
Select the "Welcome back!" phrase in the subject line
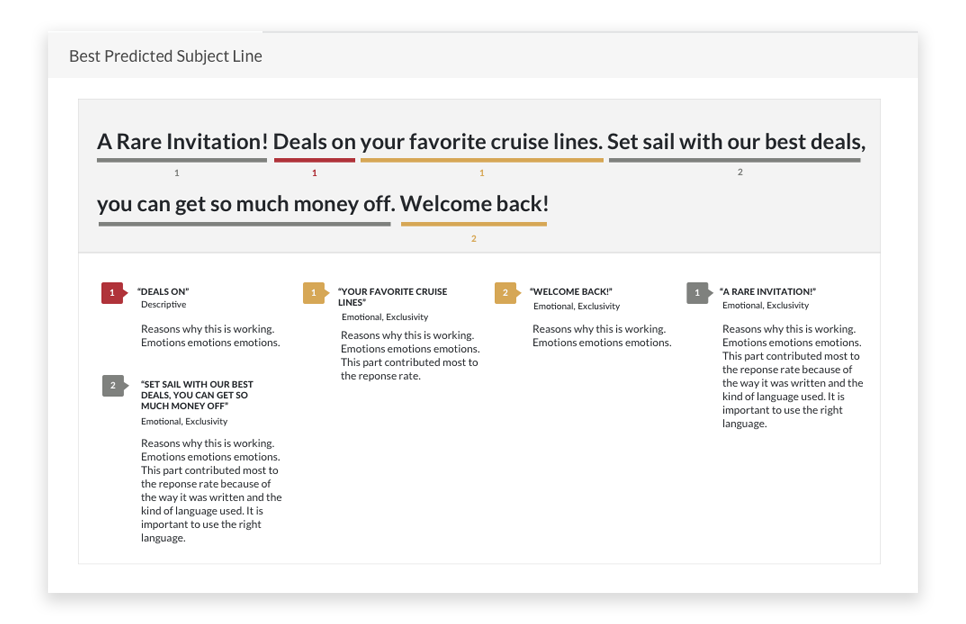474,203
